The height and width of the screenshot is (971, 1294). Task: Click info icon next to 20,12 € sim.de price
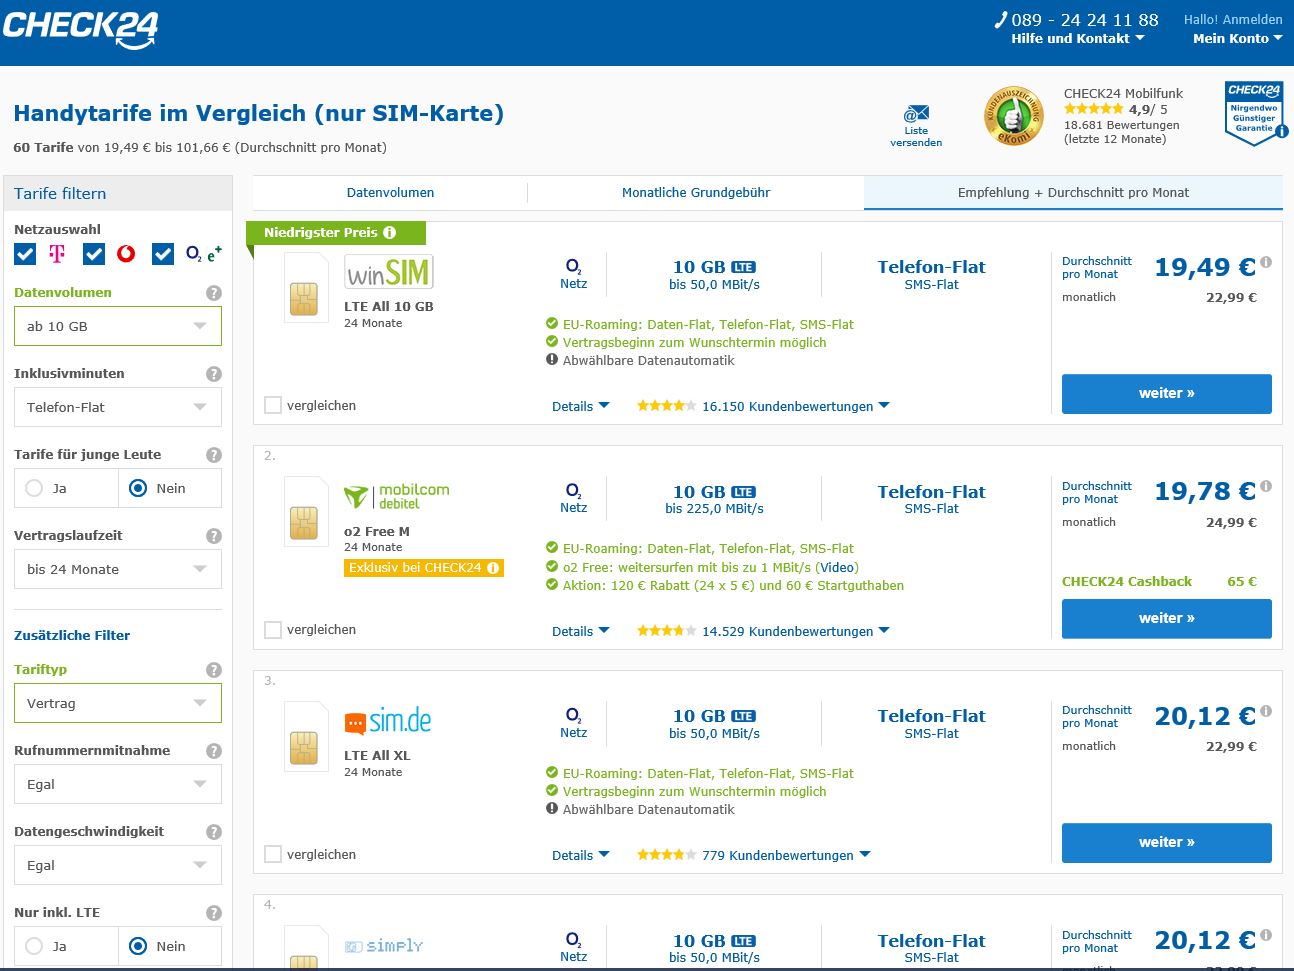1266,712
